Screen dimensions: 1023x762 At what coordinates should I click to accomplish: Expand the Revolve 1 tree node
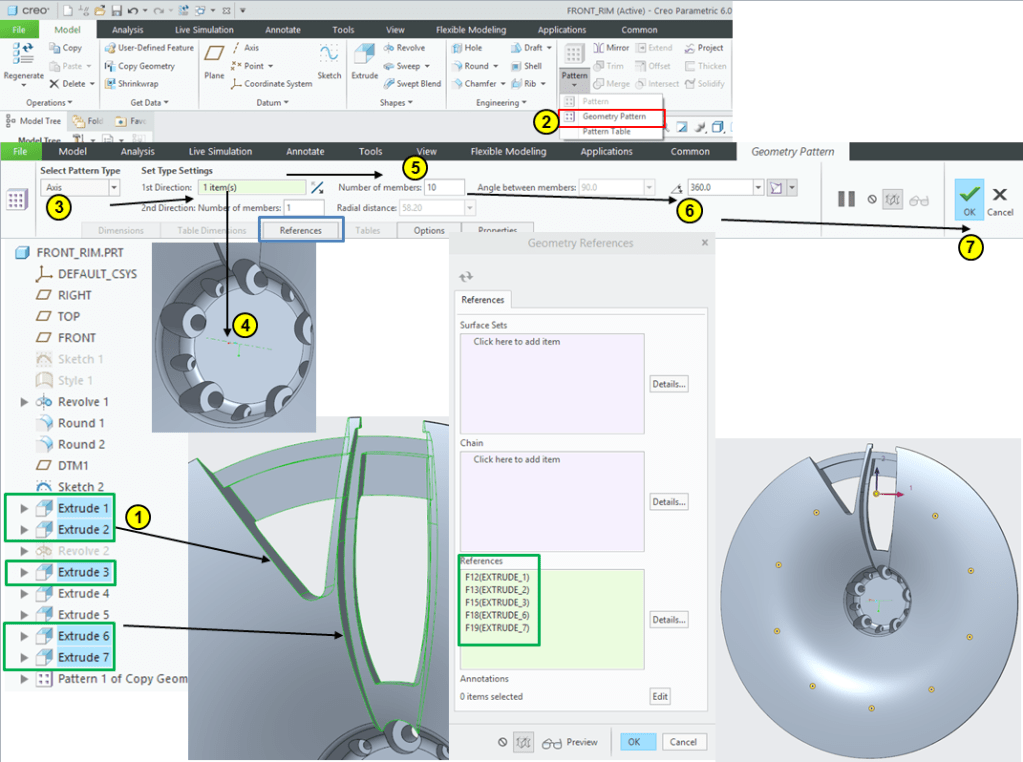24,402
